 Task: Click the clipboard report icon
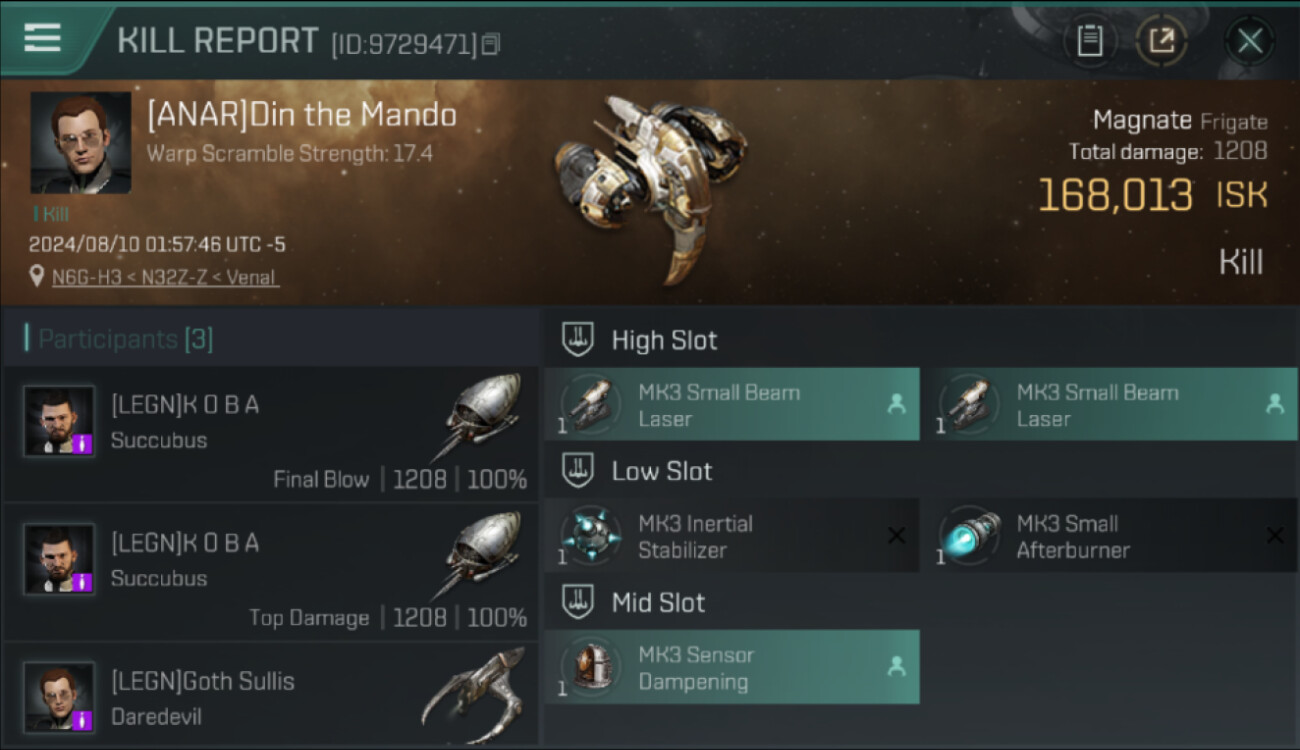click(x=1089, y=41)
